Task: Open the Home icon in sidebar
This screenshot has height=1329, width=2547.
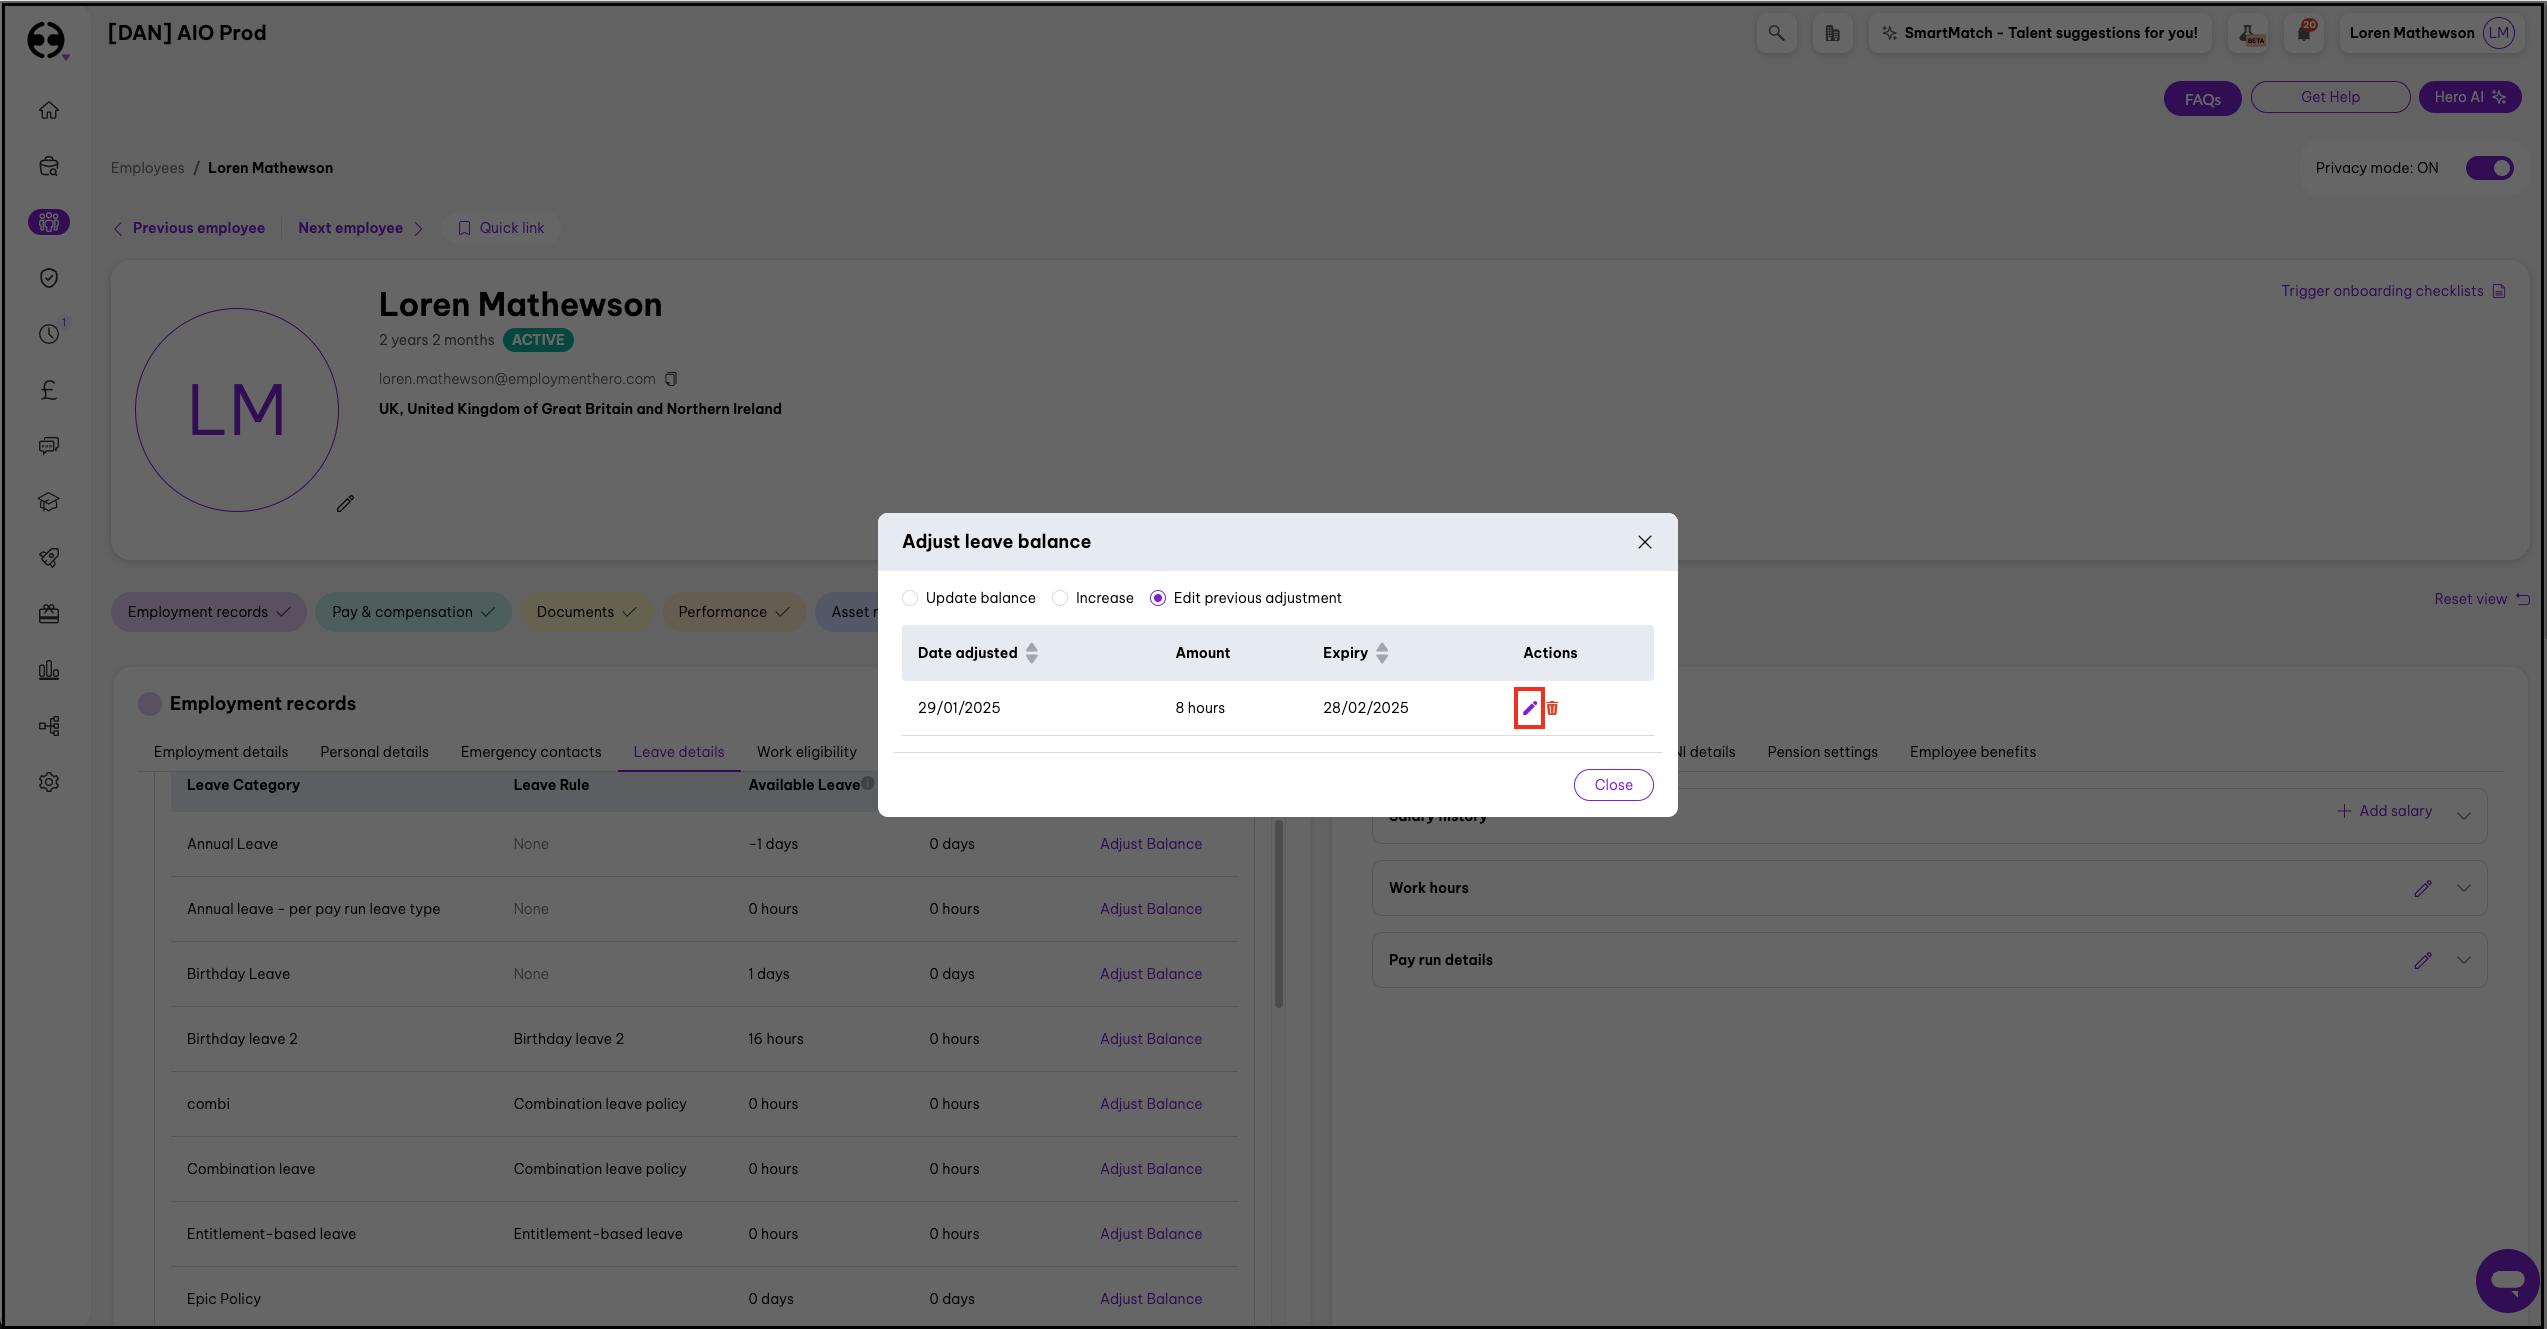Action: pyautogui.click(x=49, y=111)
